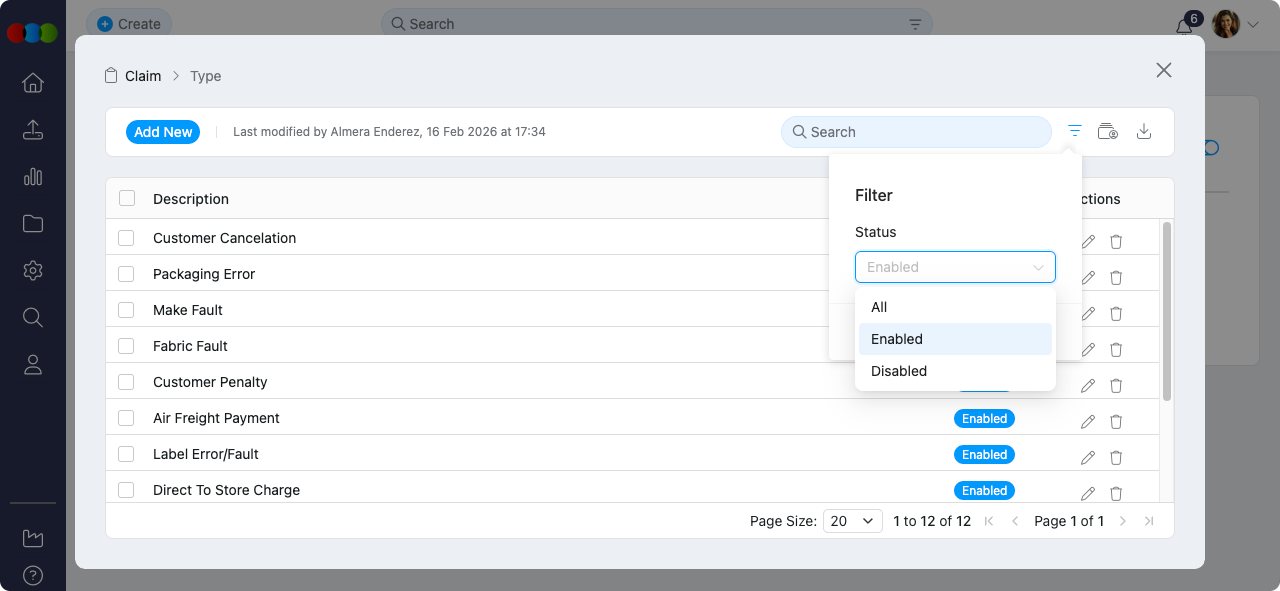The width and height of the screenshot is (1280, 591).
Task: Open the filter options icon on the toolbar
Action: coord(1074,131)
